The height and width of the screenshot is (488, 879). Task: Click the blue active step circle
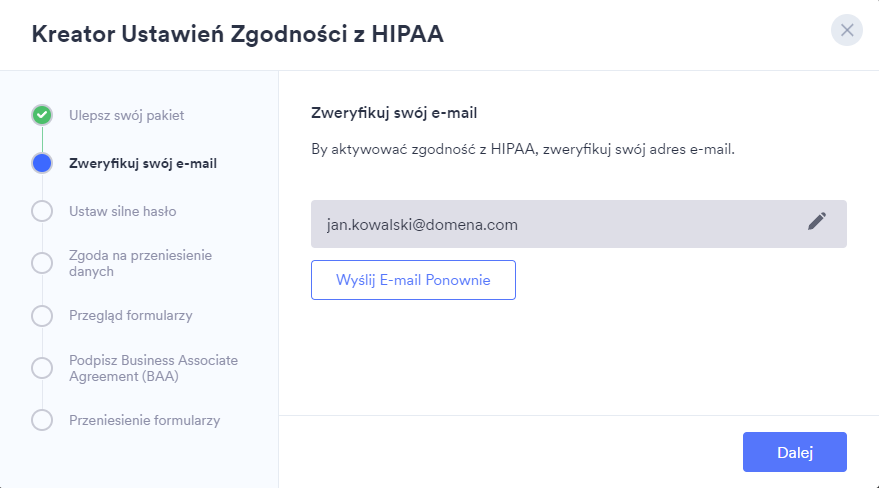42,163
